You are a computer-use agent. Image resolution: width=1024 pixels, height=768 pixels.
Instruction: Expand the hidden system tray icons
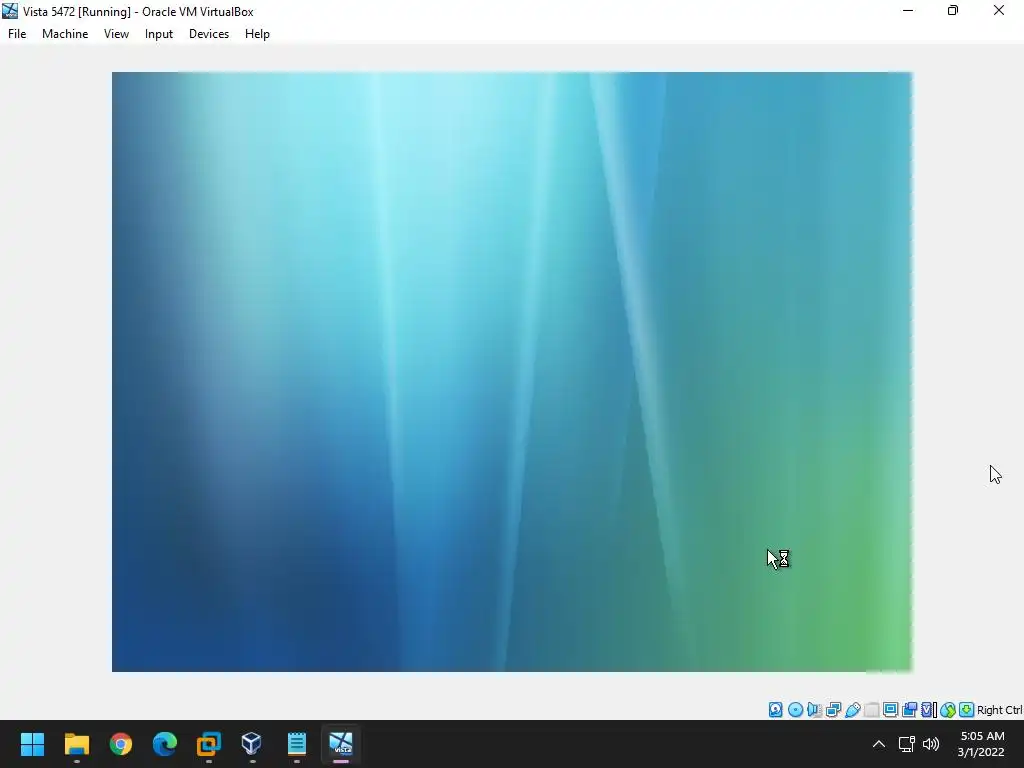879,744
